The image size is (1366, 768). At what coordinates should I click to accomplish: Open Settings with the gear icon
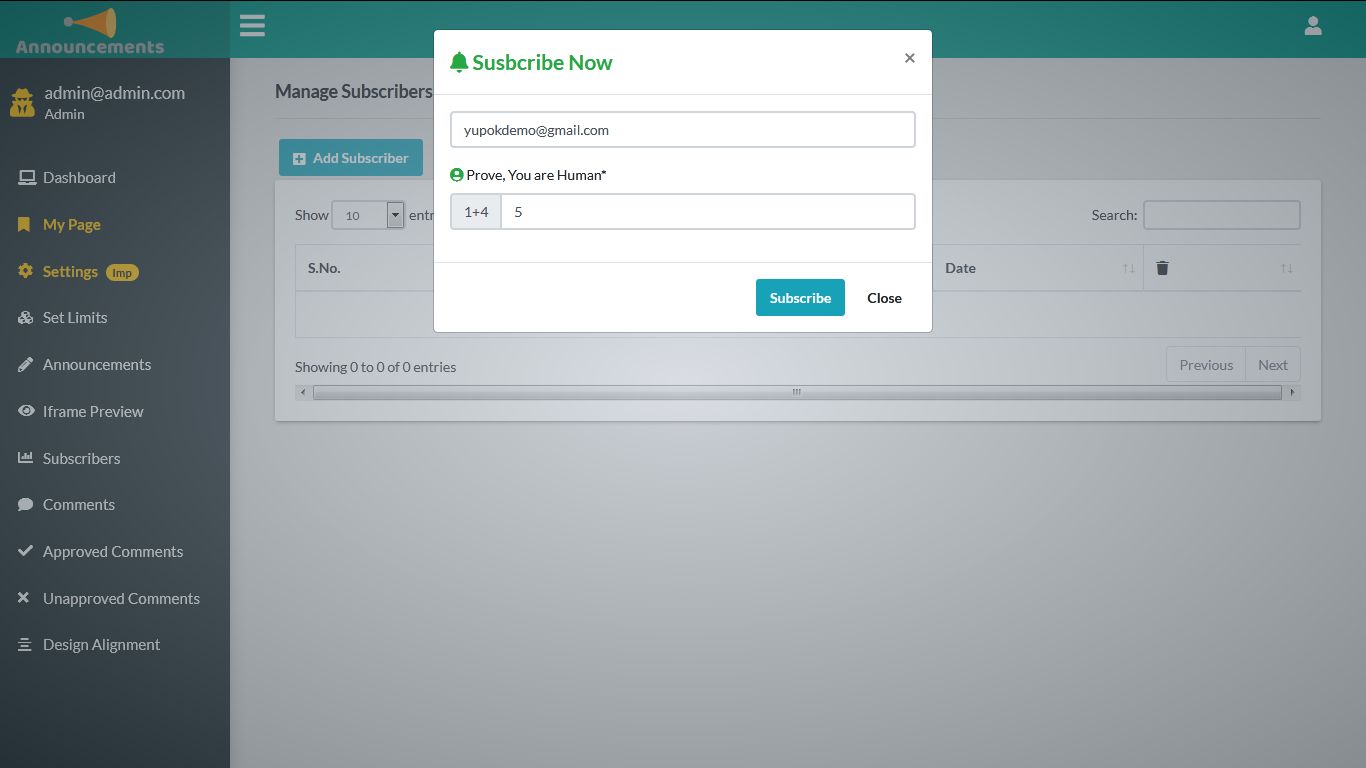(x=24, y=271)
